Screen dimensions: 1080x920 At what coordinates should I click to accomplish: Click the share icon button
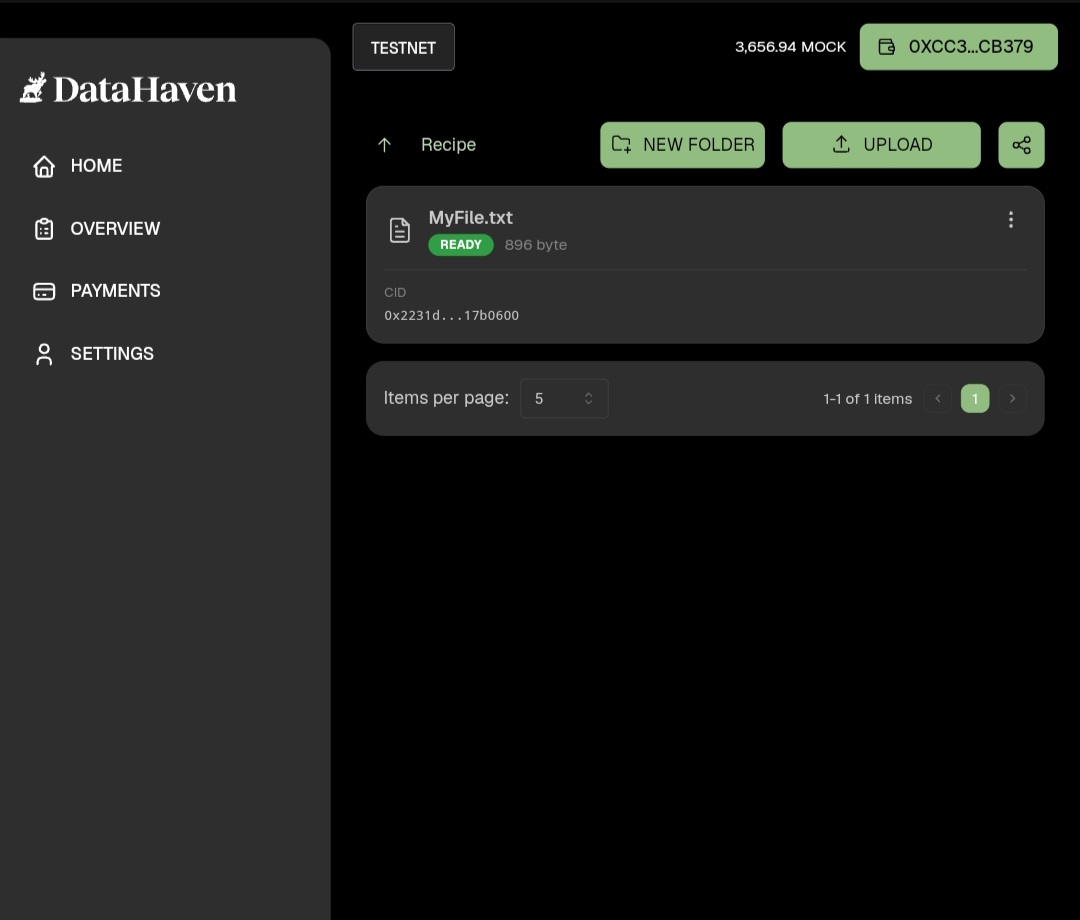1021,145
